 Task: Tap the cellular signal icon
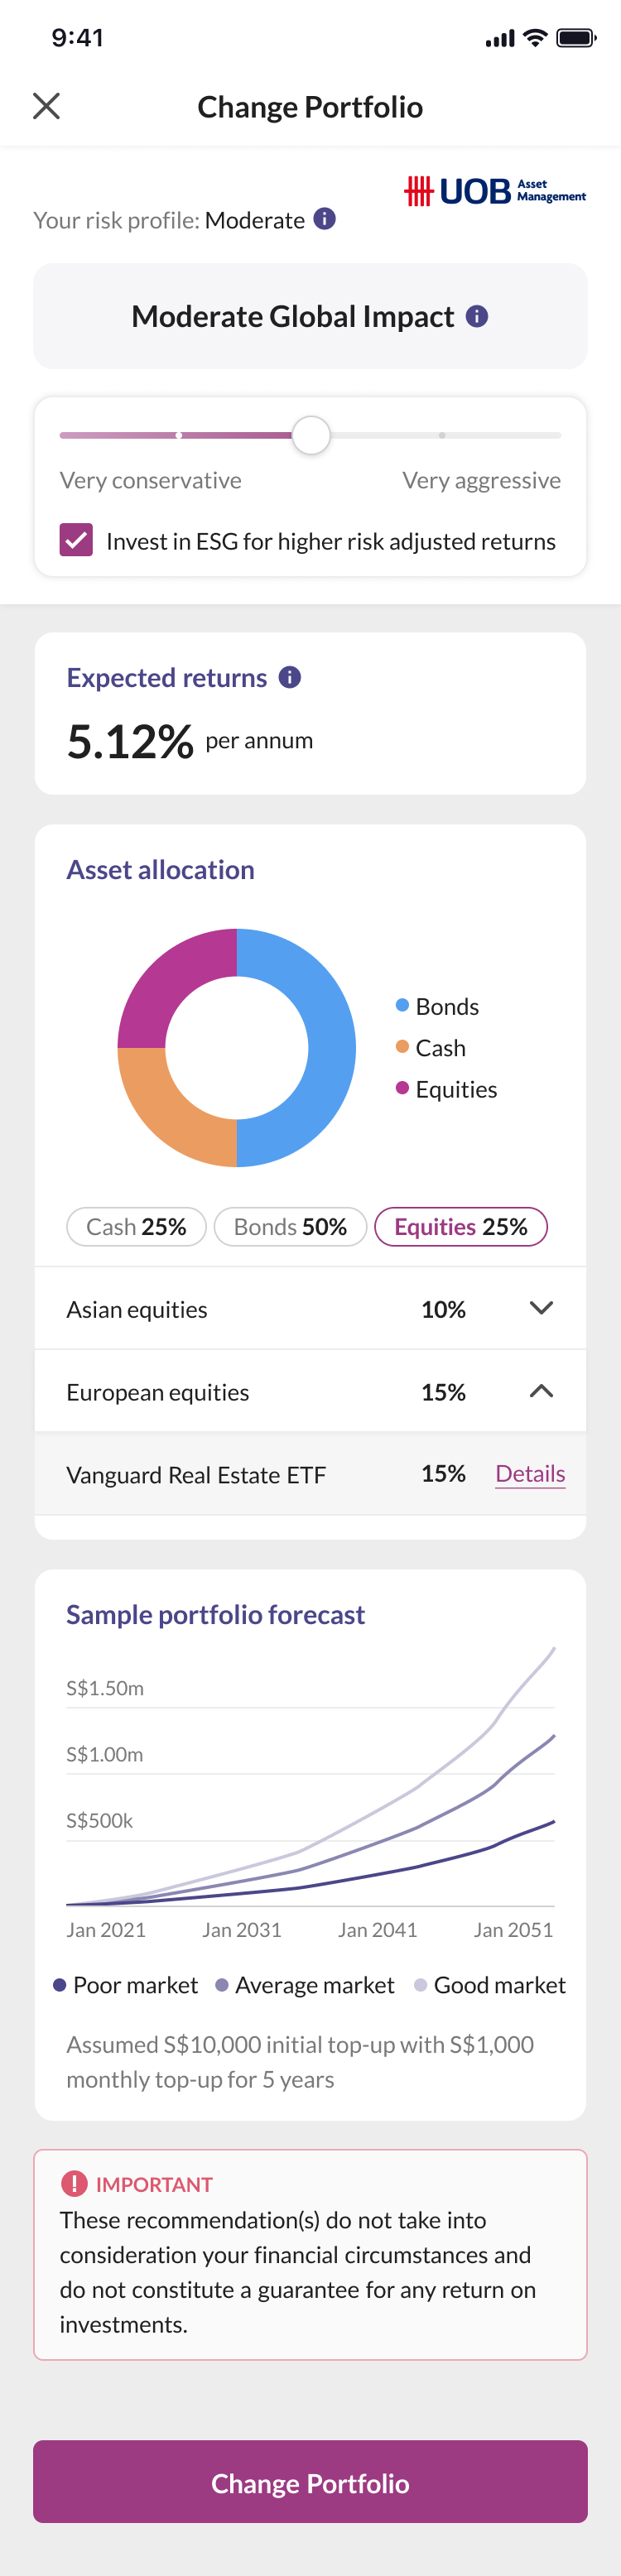pos(500,39)
